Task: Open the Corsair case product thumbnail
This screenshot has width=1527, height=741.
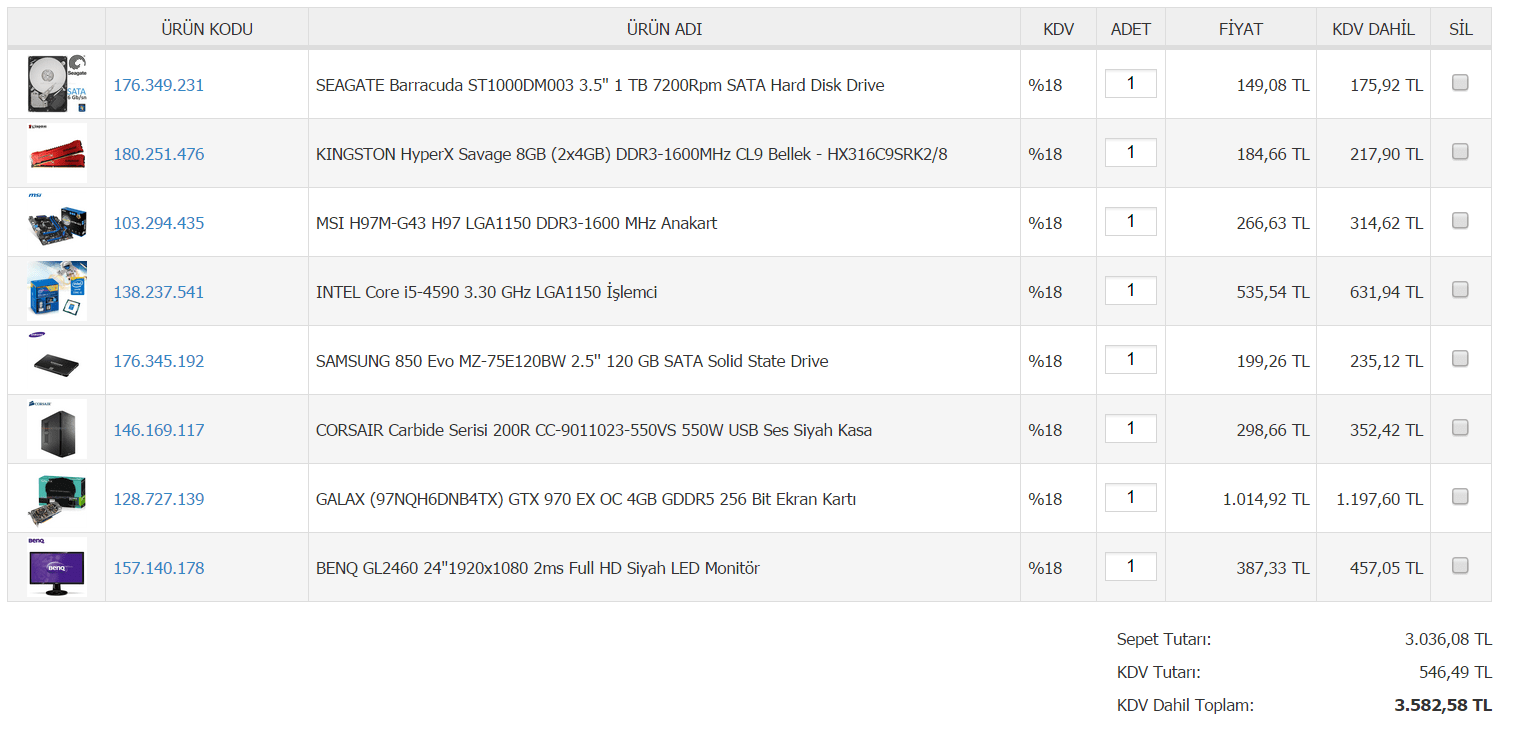Action: [57, 429]
